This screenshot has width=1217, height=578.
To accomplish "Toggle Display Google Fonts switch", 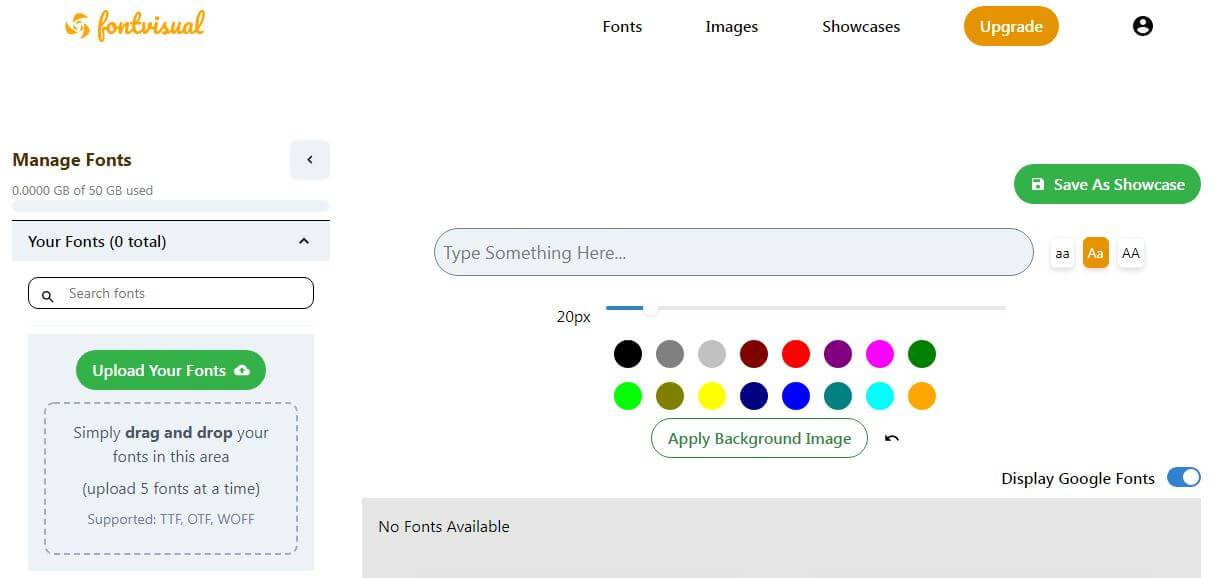I will 1183,478.
